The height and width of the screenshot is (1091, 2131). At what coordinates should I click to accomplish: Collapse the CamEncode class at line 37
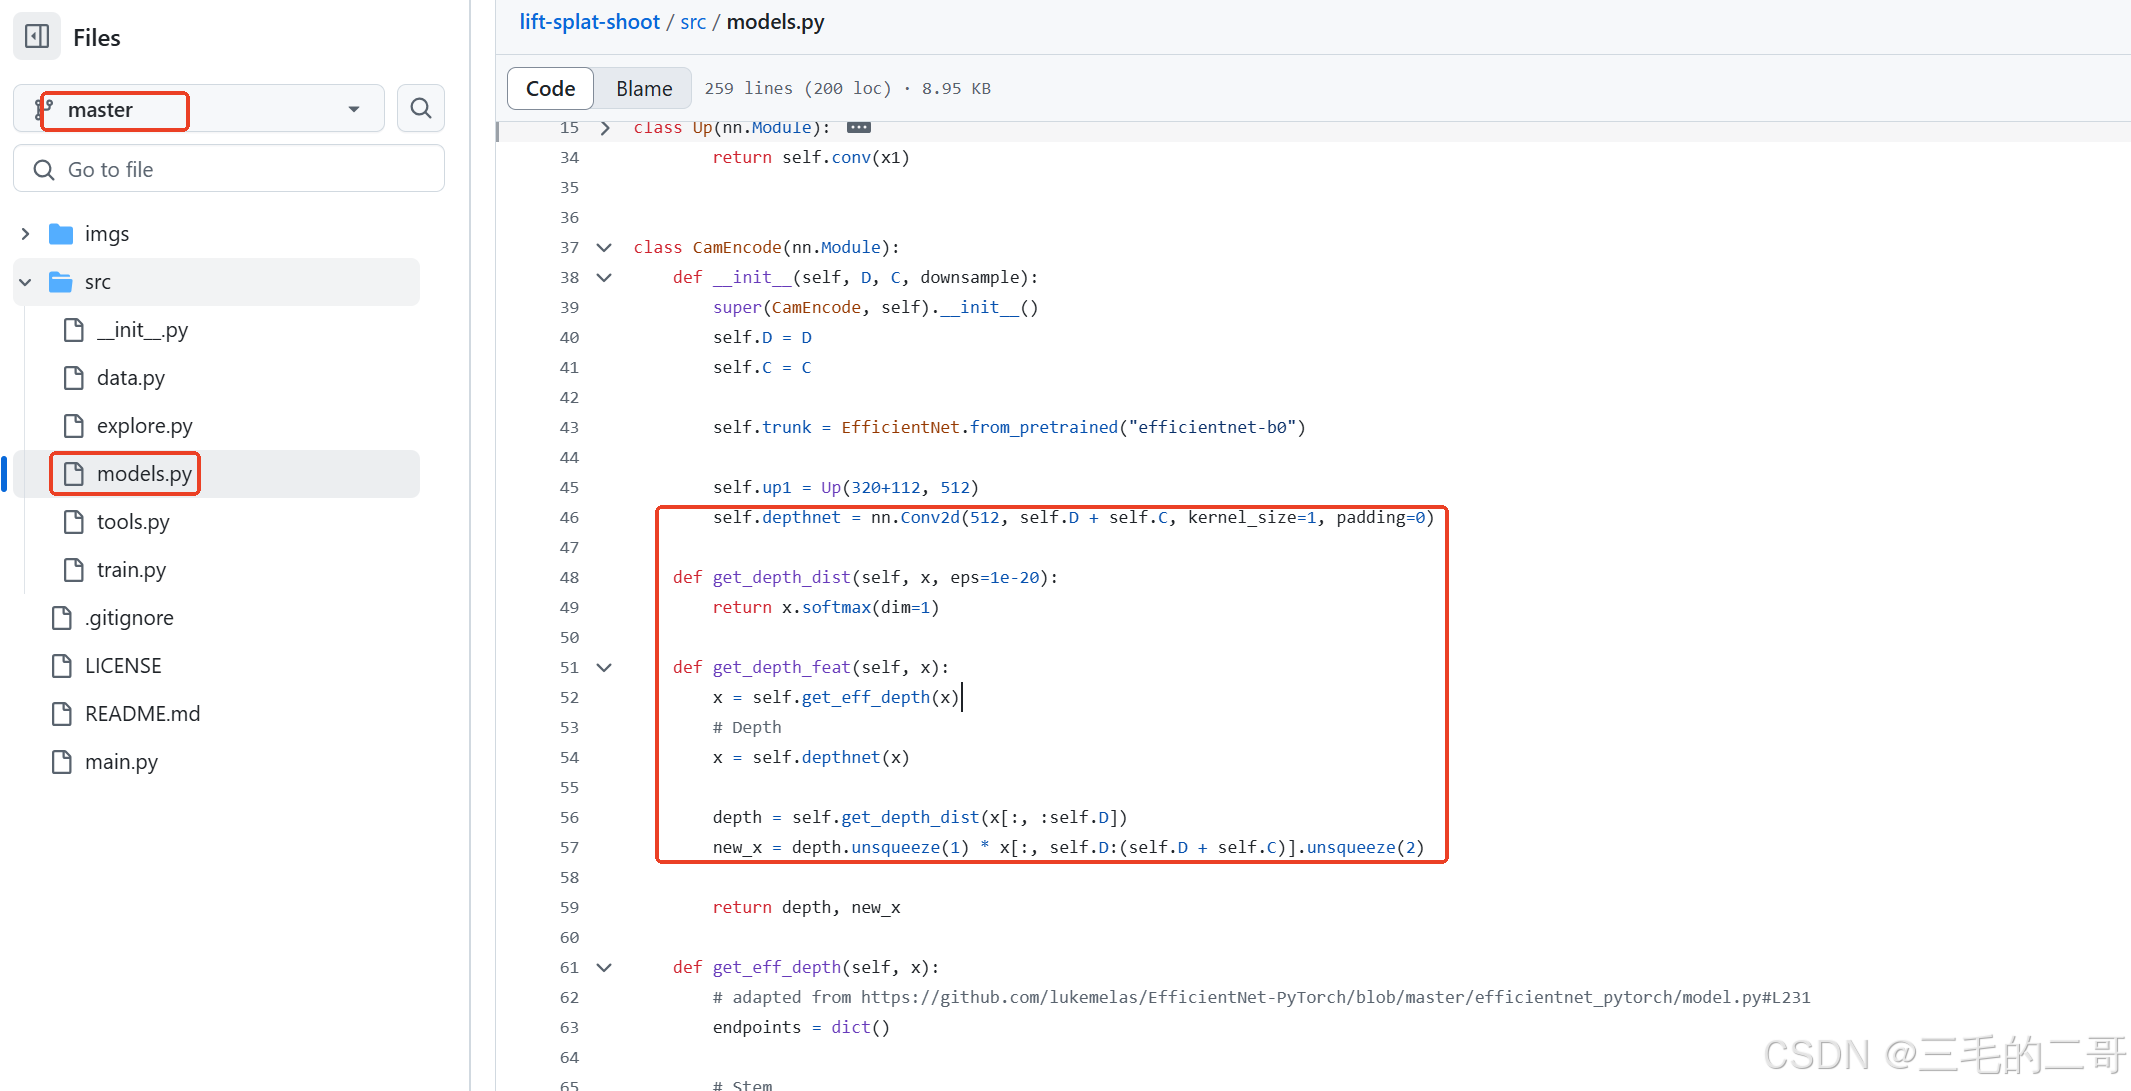[604, 247]
